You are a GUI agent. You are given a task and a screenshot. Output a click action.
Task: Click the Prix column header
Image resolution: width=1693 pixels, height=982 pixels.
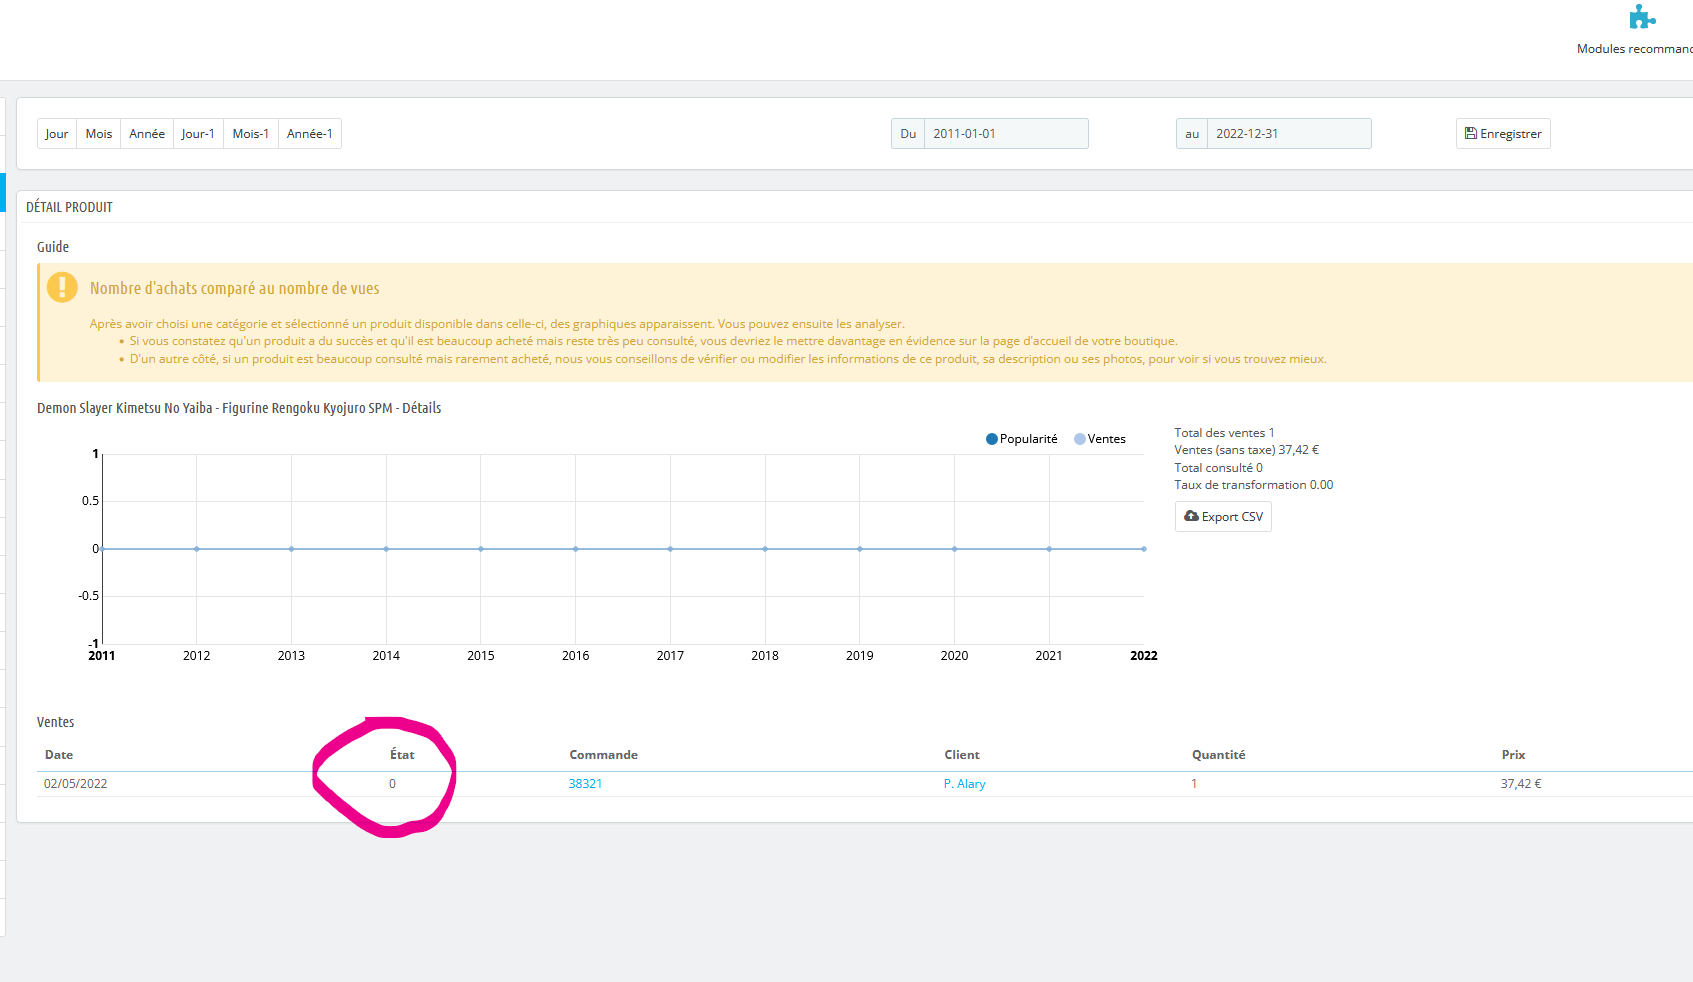[x=1513, y=755]
